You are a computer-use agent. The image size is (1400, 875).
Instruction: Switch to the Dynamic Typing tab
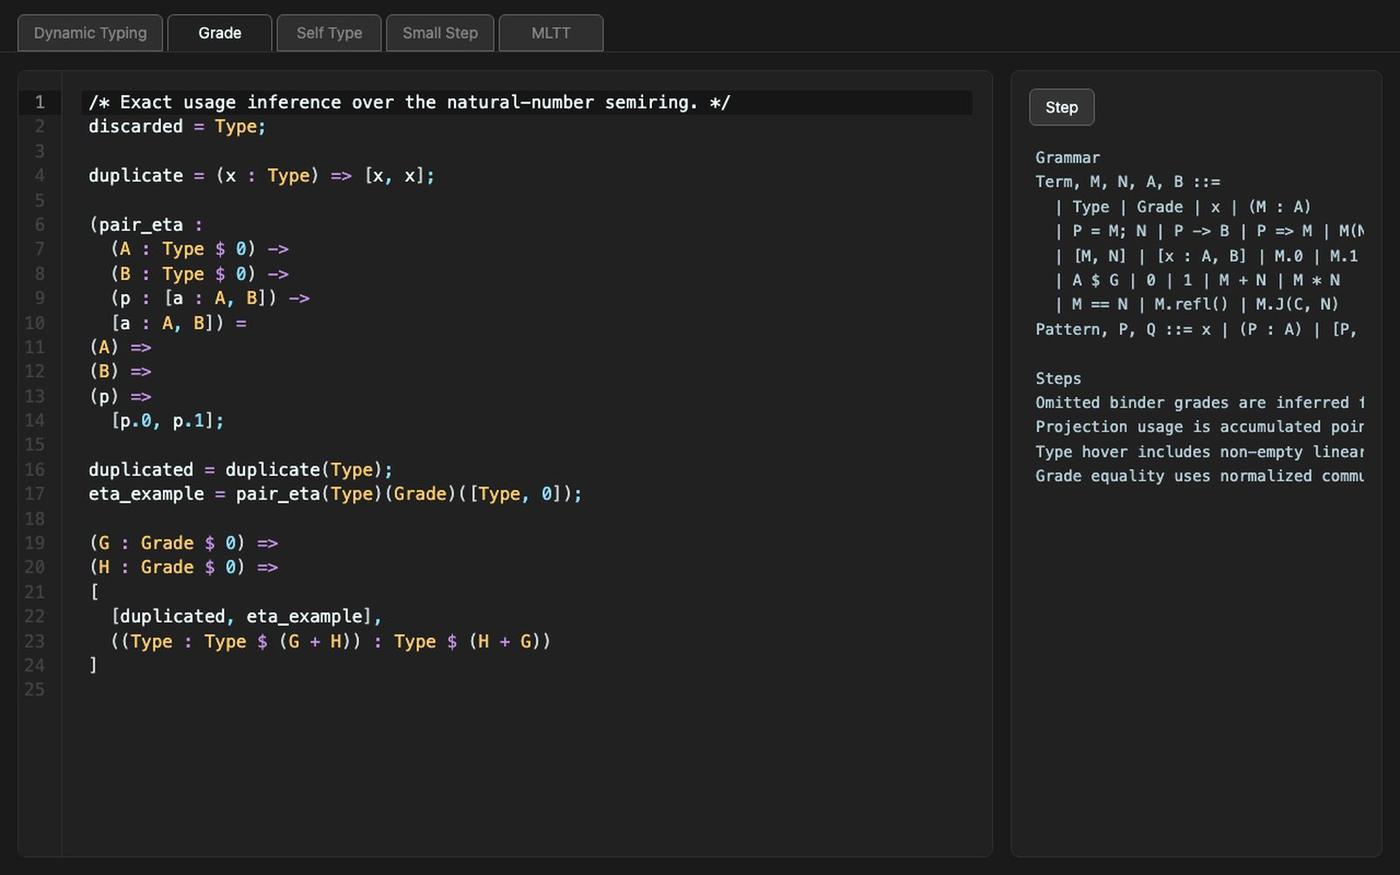click(90, 33)
